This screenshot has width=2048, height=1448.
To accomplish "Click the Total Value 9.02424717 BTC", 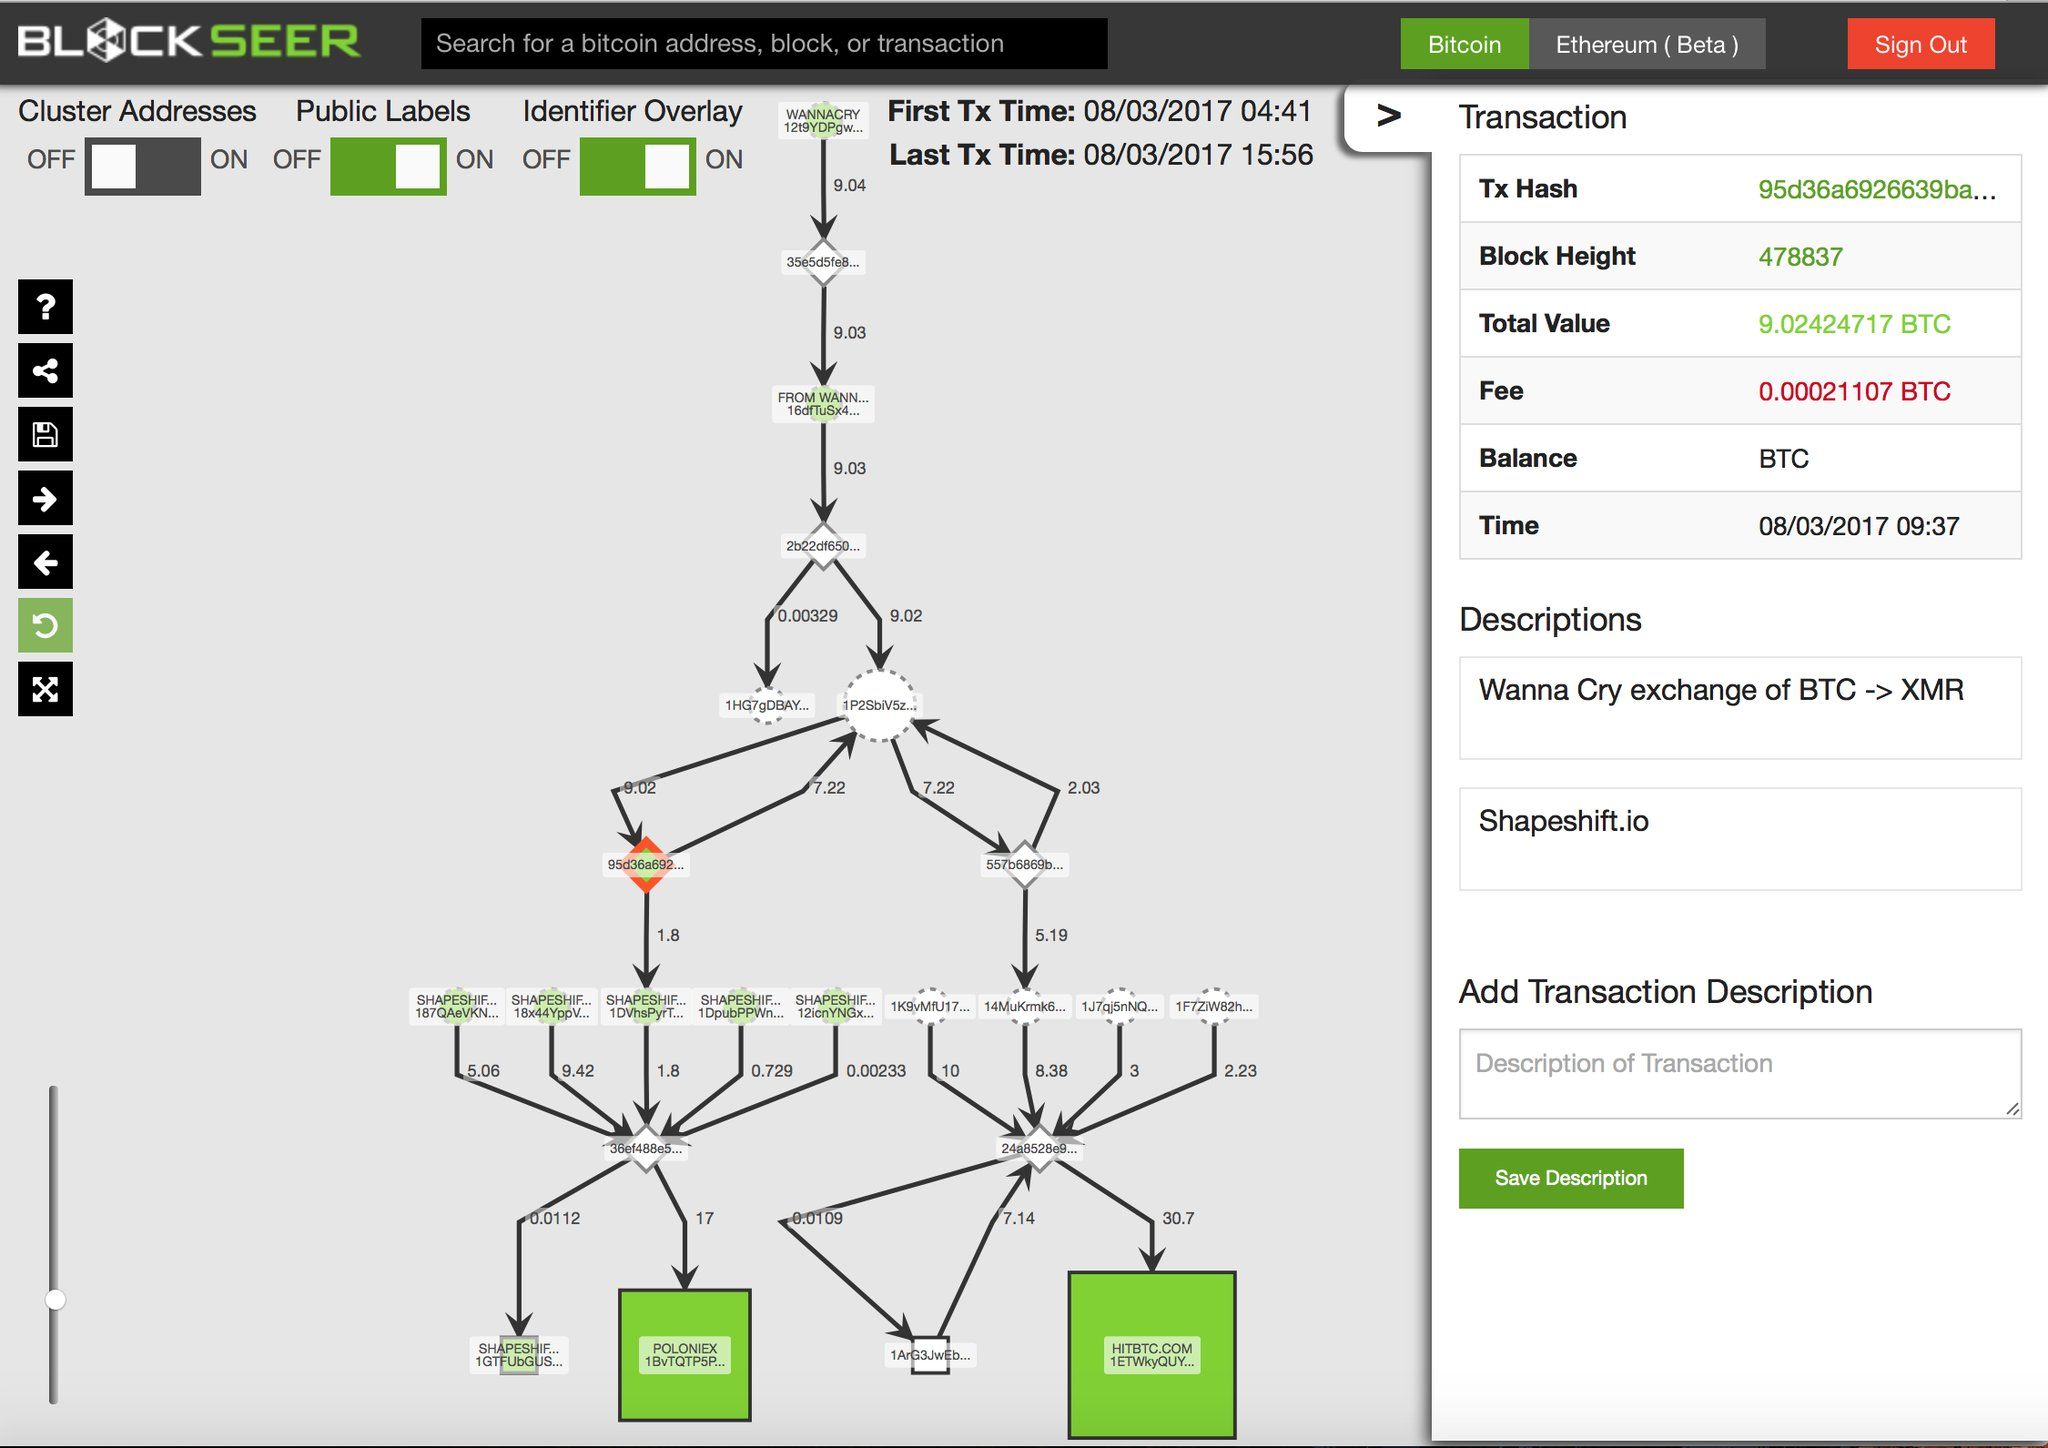I will tap(1854, 324).
